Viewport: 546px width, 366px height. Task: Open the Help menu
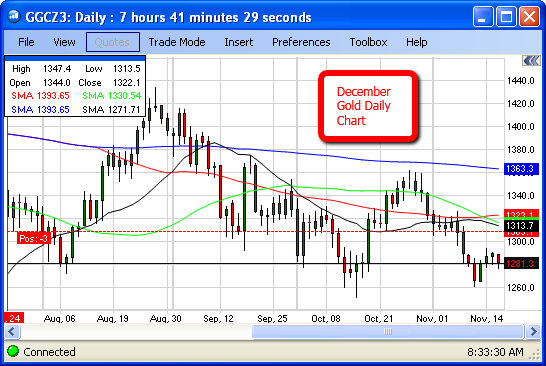tap(416, 42)
